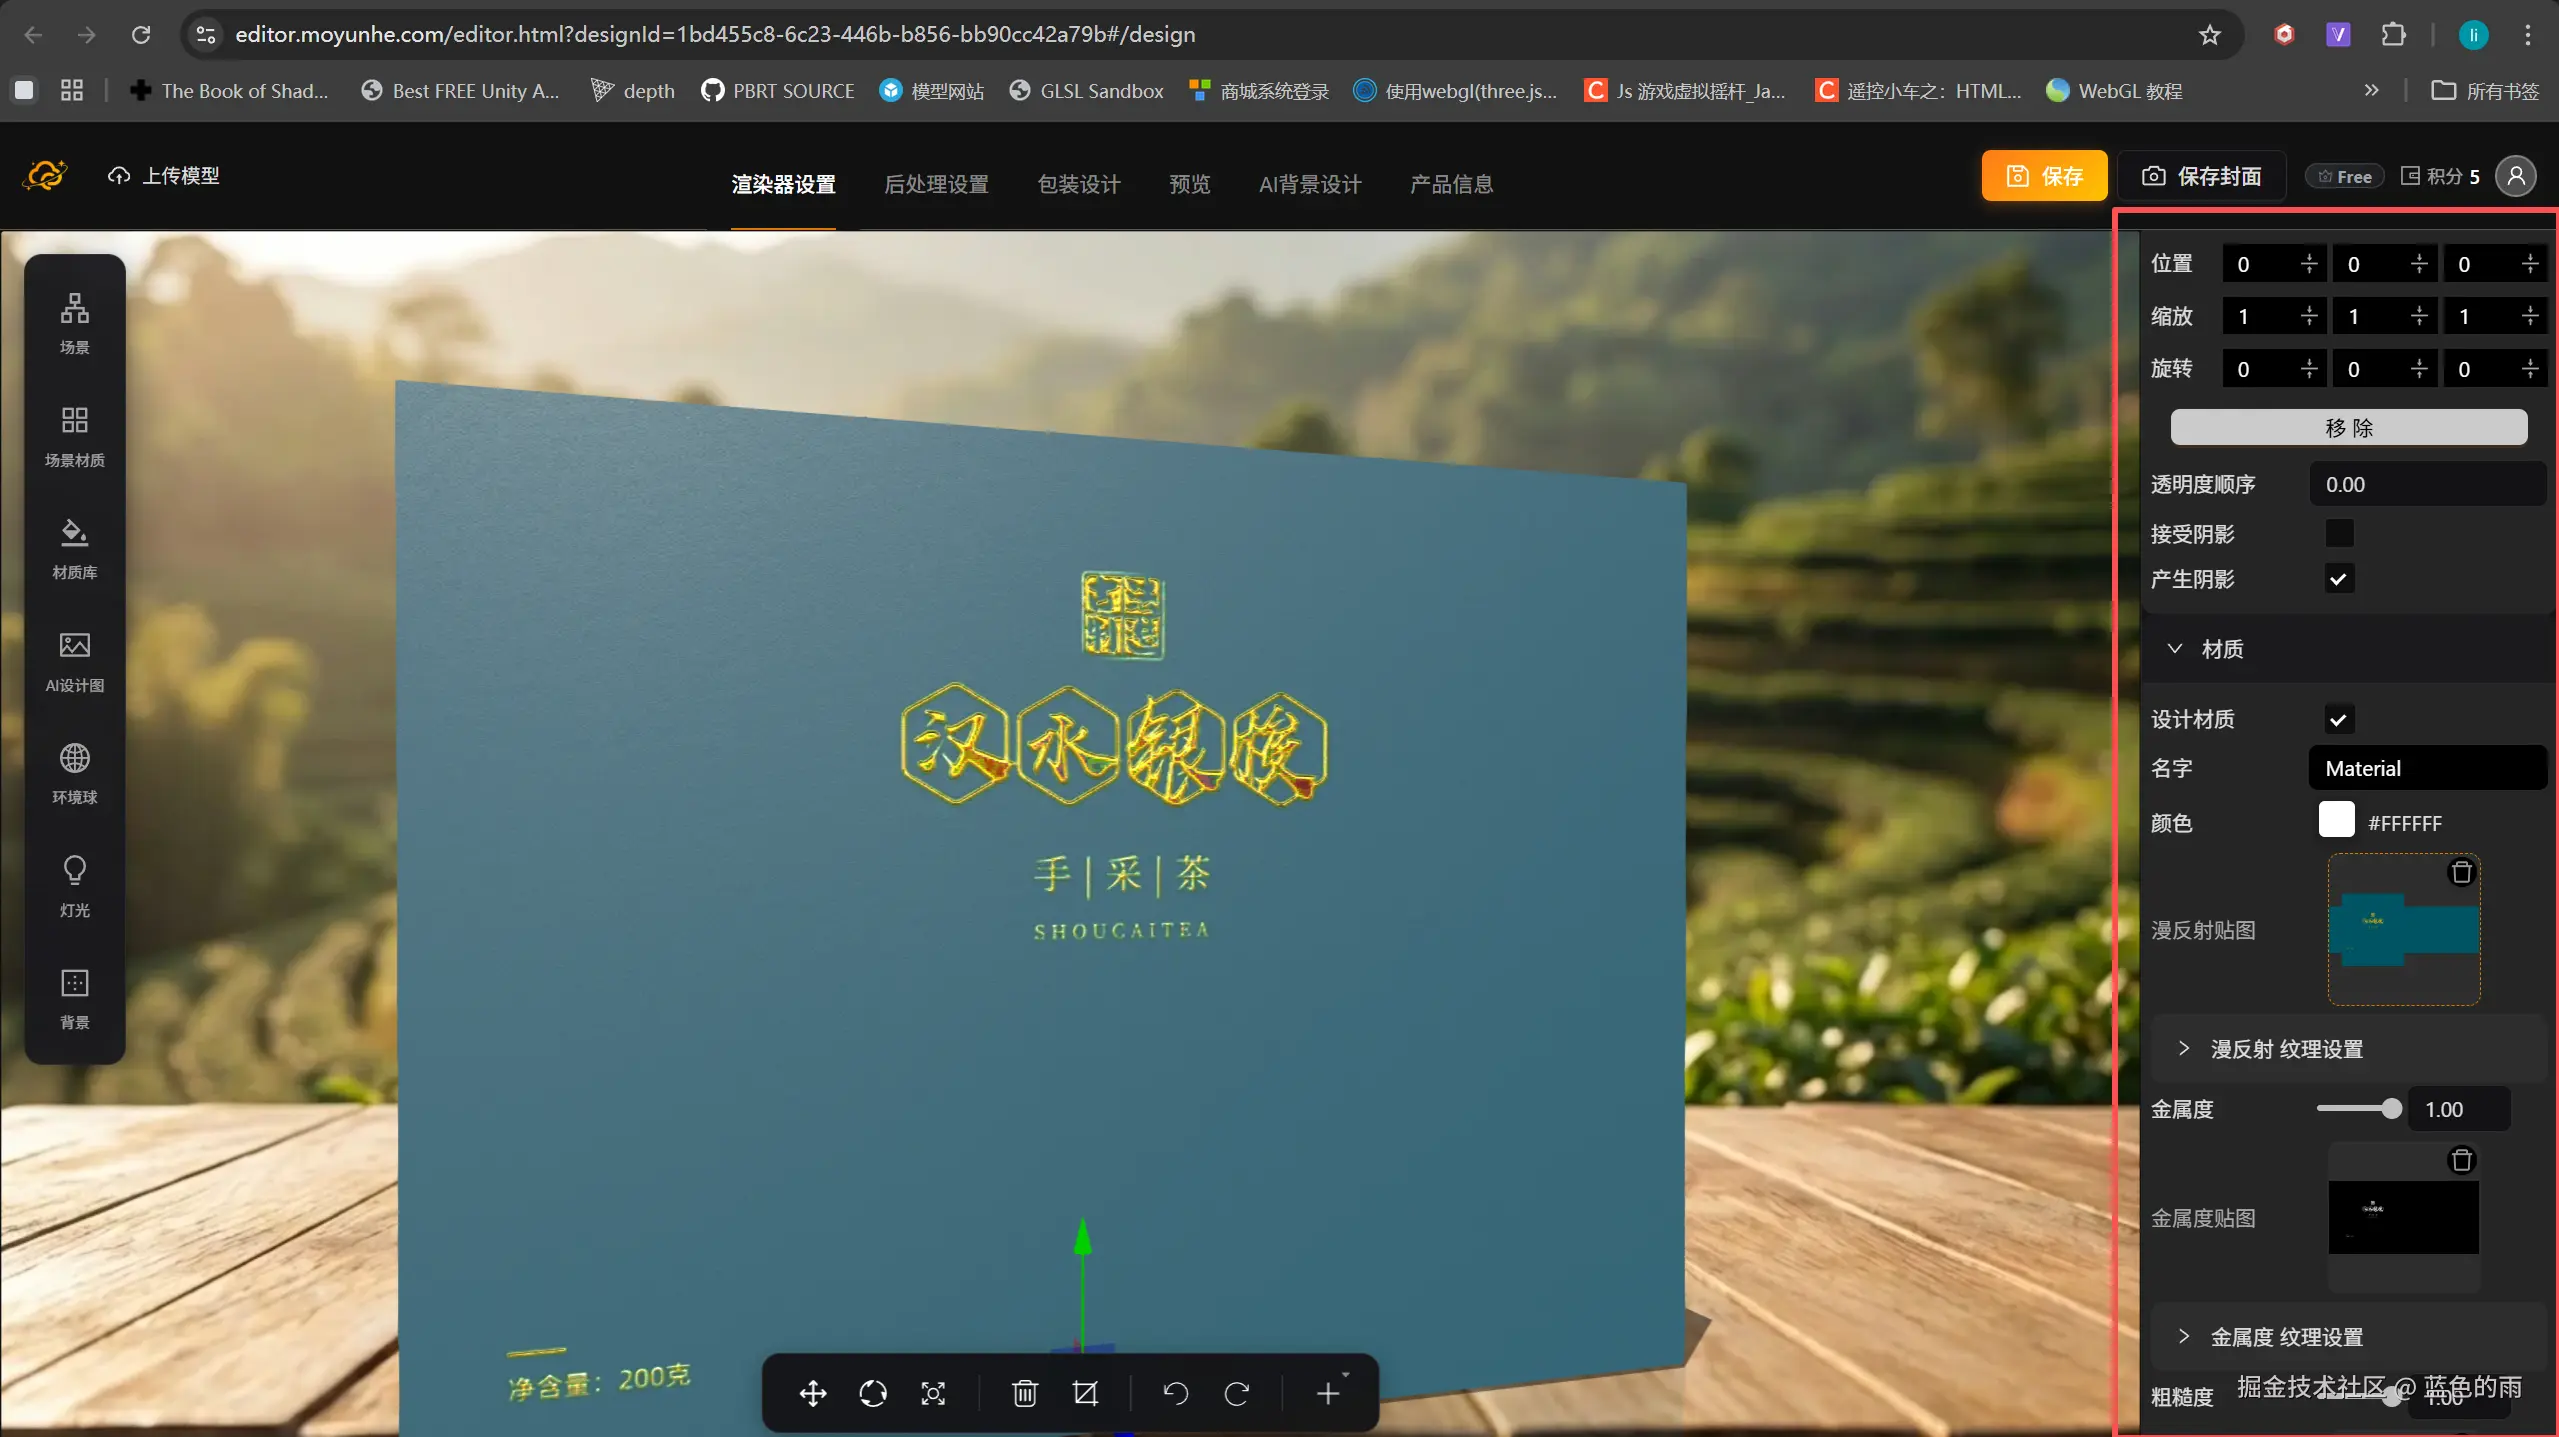
Task: Open the white 颜色 color swatch
Action: pyautogui.click(x=2336, y=820)
